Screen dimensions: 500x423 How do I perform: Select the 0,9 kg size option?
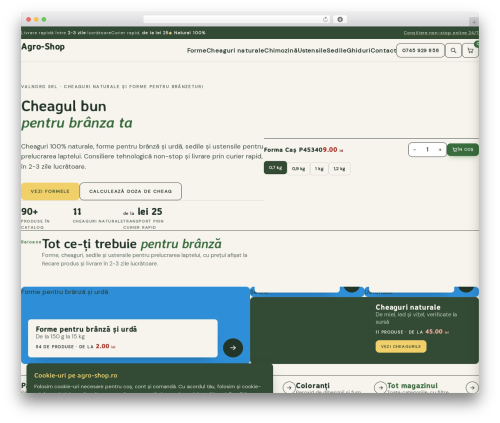(298, 169)
